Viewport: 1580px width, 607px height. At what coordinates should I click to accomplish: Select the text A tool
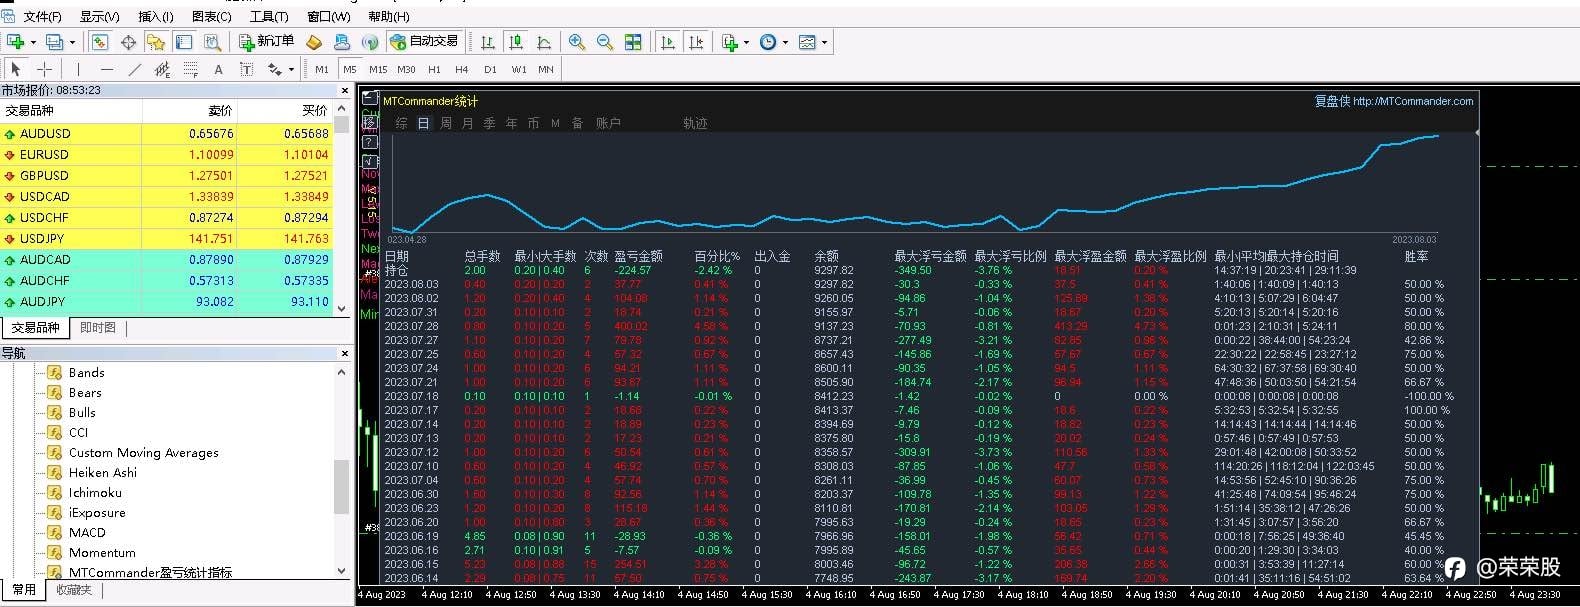[x=218, y=69]
